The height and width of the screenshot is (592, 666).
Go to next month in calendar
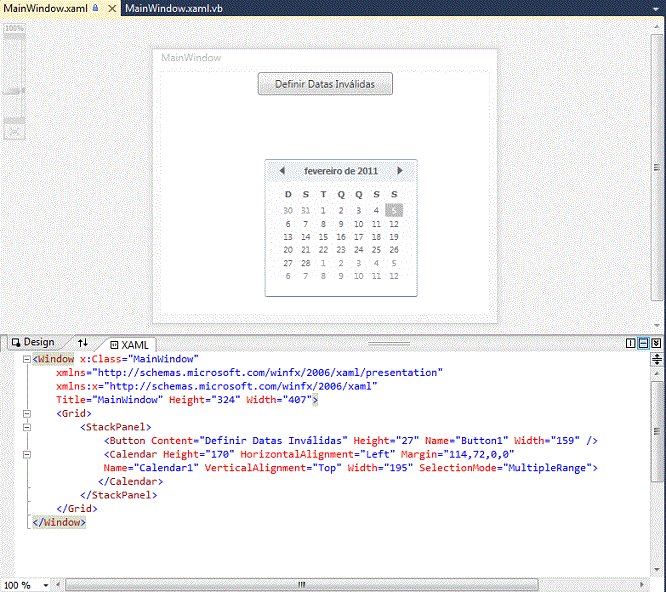click(400, 171)
